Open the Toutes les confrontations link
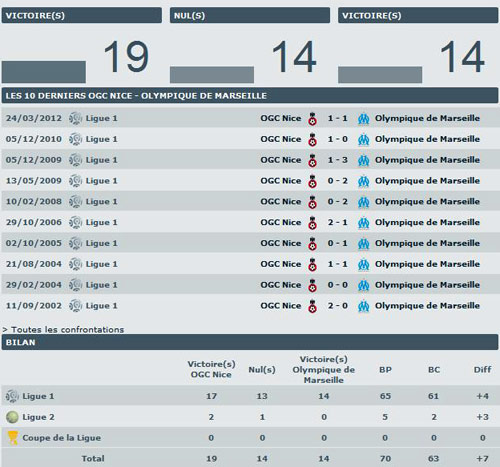 (63, 330)
